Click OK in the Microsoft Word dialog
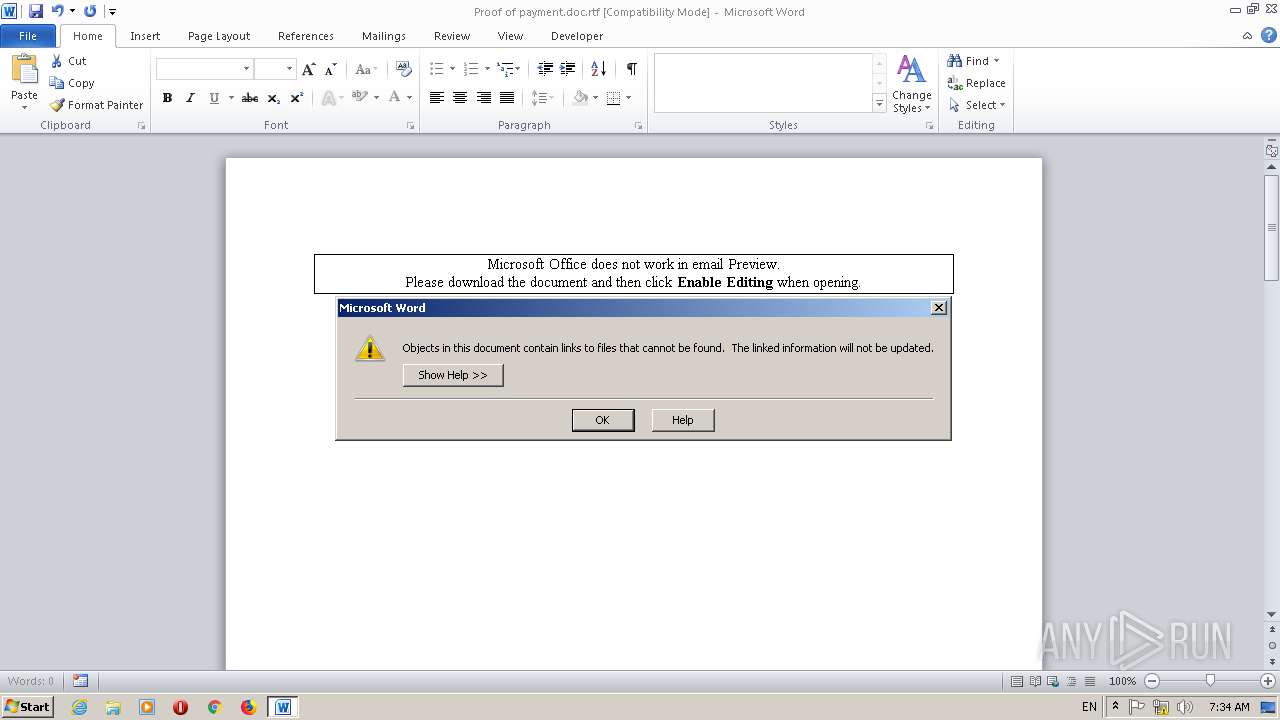Image resolution: width=1280 pixels, height=720 pixels. pos(602,420)
